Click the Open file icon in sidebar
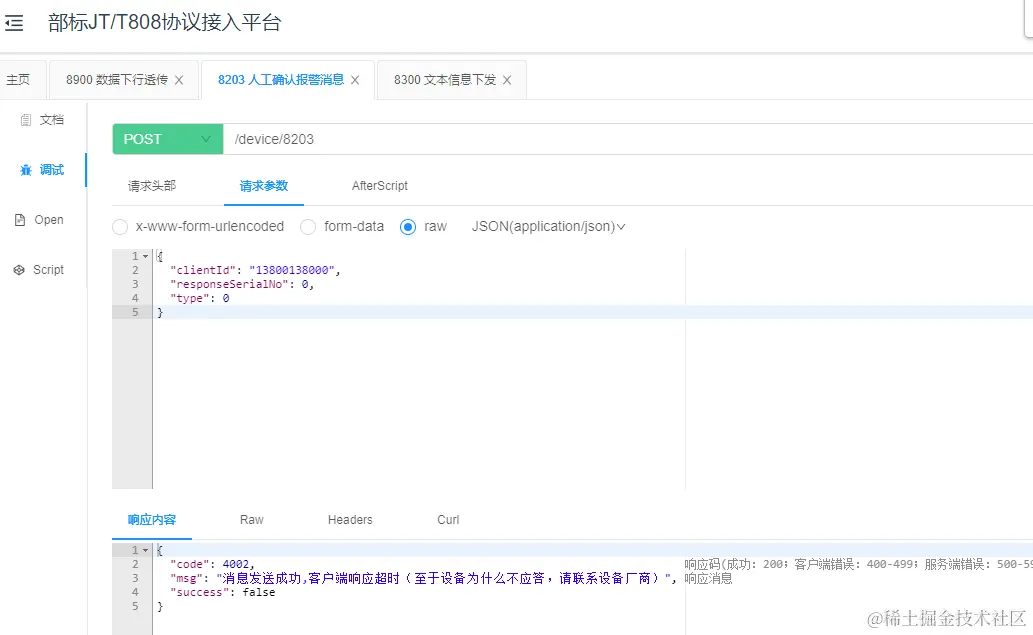Viewport: 1033px width, 635px height. pos(20,220)
